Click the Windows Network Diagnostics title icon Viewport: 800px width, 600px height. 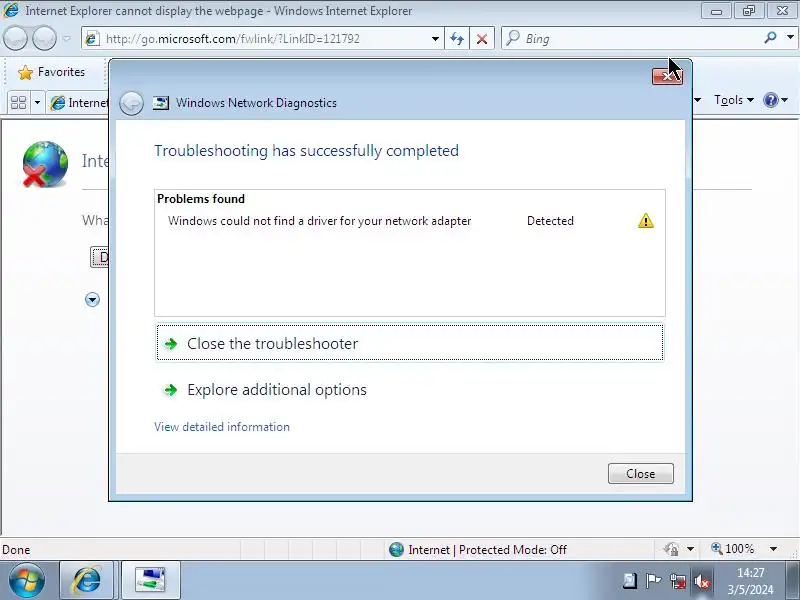click(161, 103)
